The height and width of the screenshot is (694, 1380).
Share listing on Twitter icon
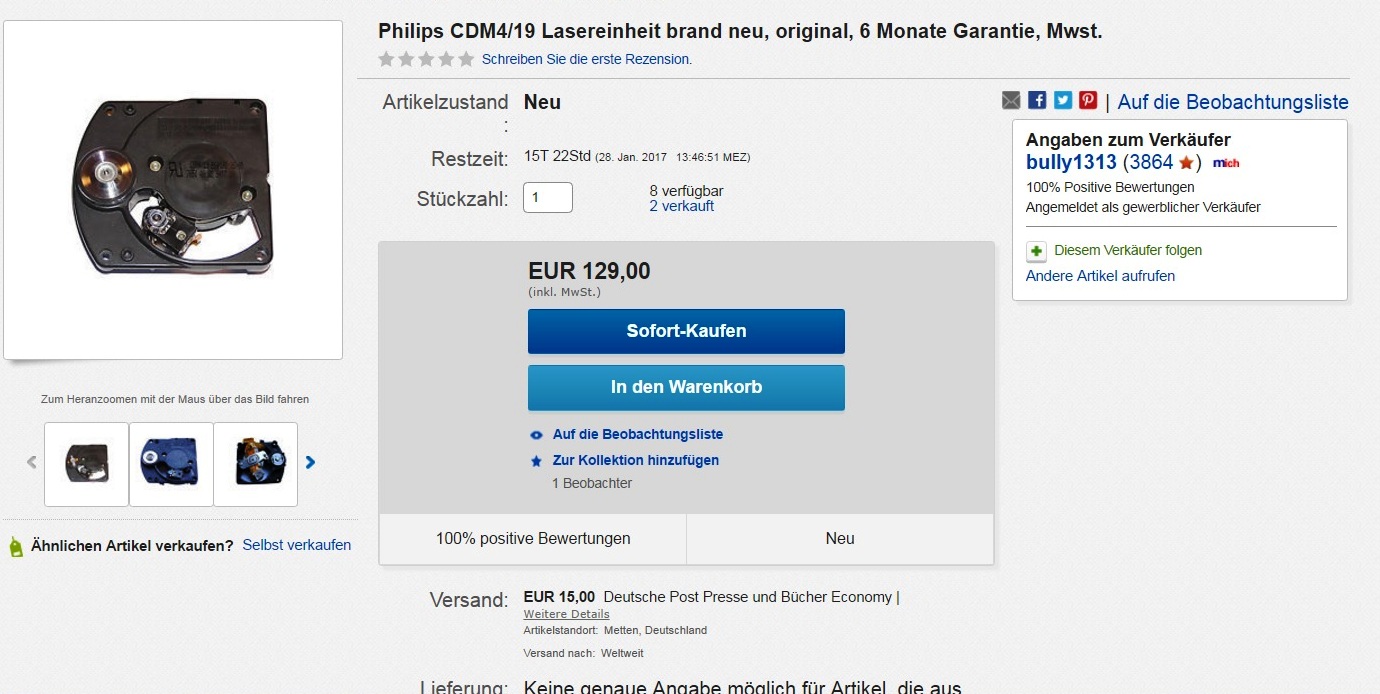(x=1062, y=100)
